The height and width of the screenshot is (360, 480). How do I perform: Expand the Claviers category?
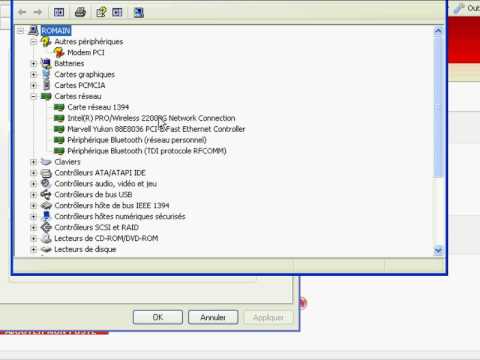point(34,162)
